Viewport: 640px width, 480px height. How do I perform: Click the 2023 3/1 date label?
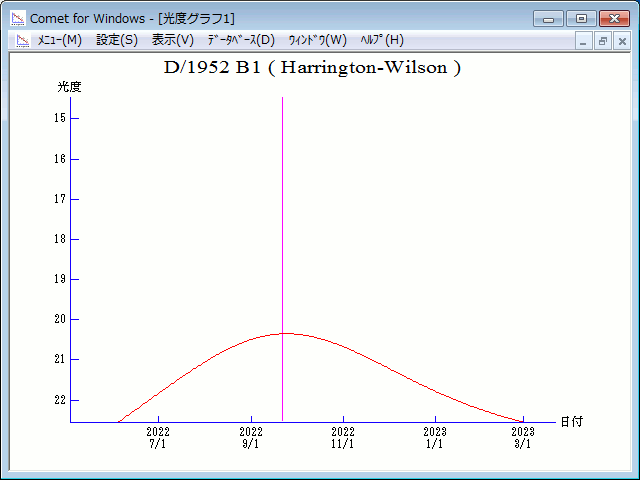[523, 438]
